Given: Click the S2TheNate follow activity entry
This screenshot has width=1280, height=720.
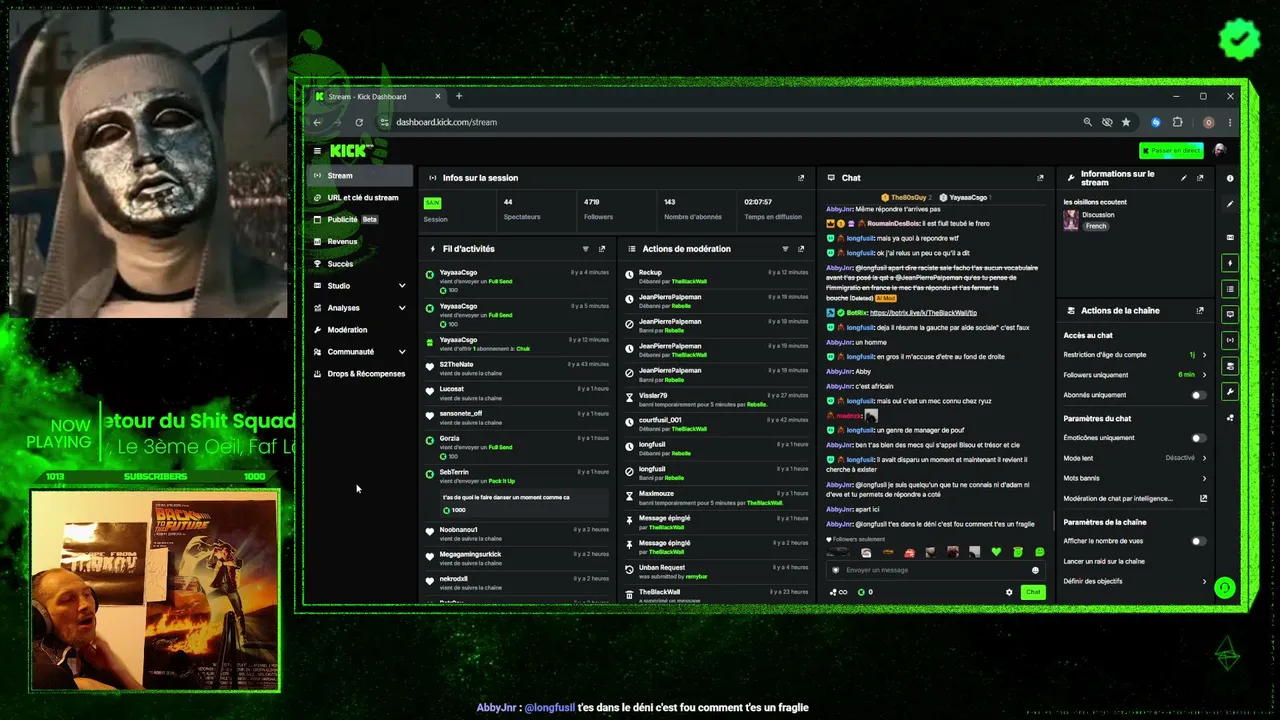Looking at the screenshot, I should point(517,369).
